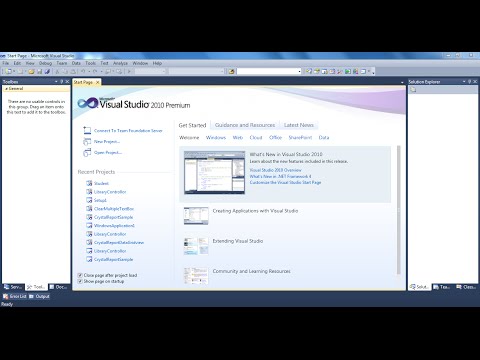Toggle Close page after project load checkbox

coord(80,275)
